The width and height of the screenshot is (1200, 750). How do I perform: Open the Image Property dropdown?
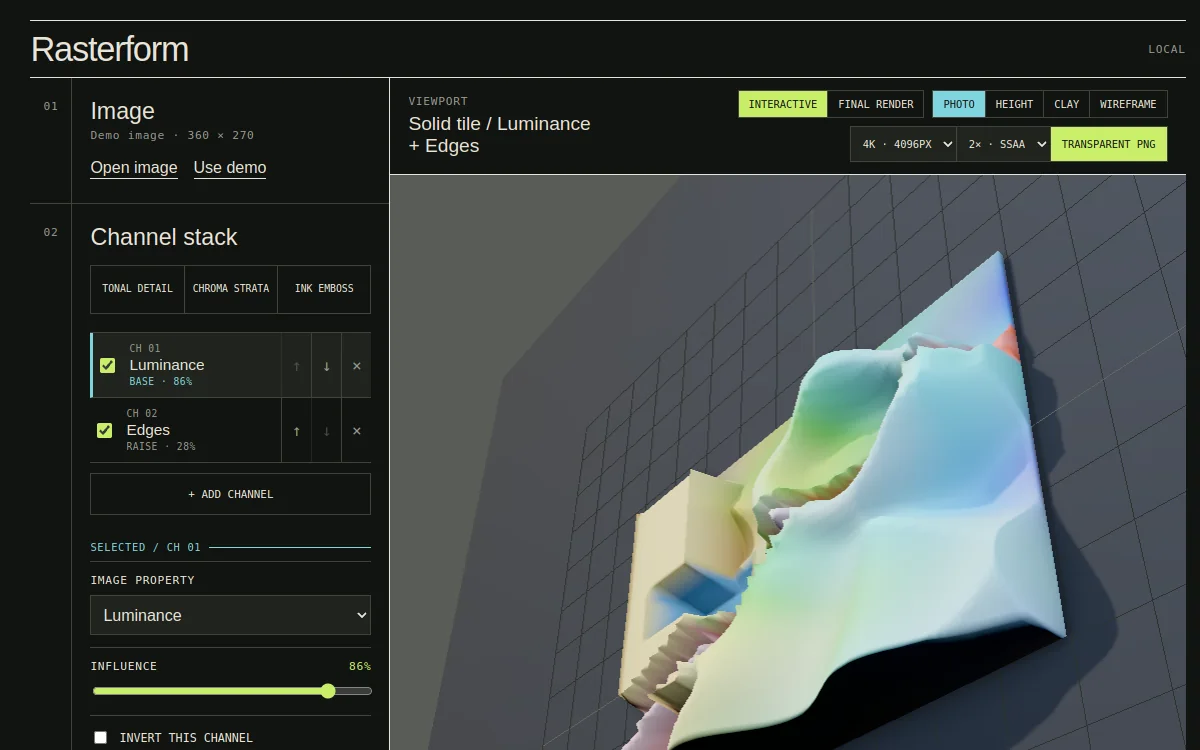230,615
